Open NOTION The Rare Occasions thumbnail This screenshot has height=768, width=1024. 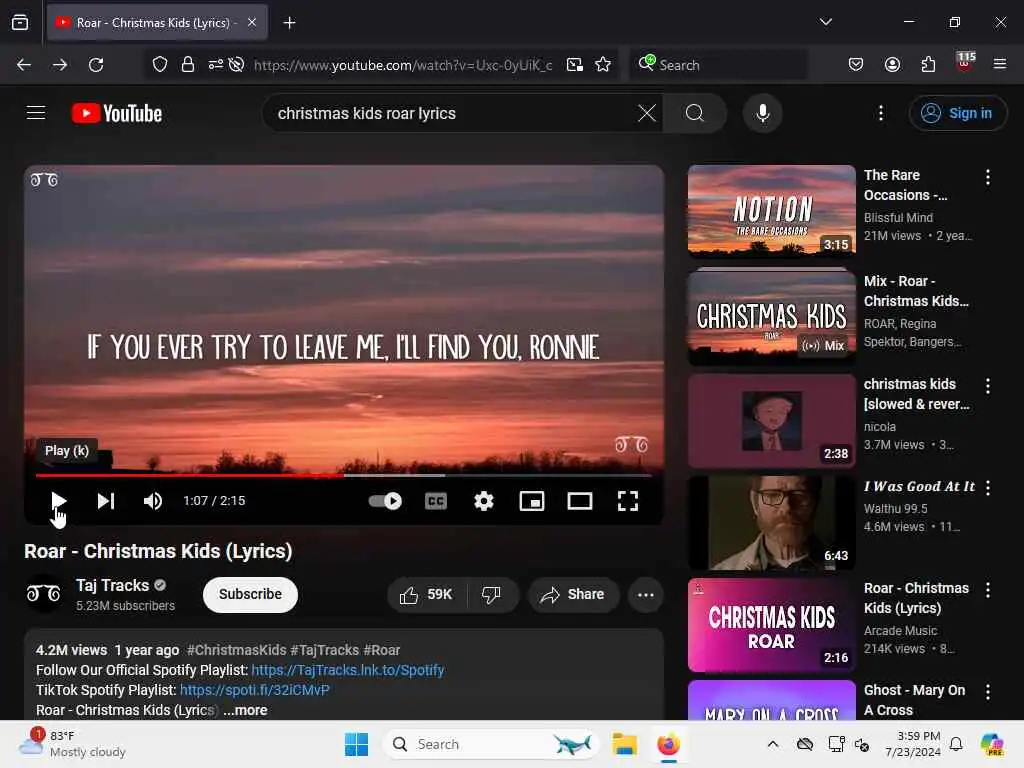click(x=771, y=211)
